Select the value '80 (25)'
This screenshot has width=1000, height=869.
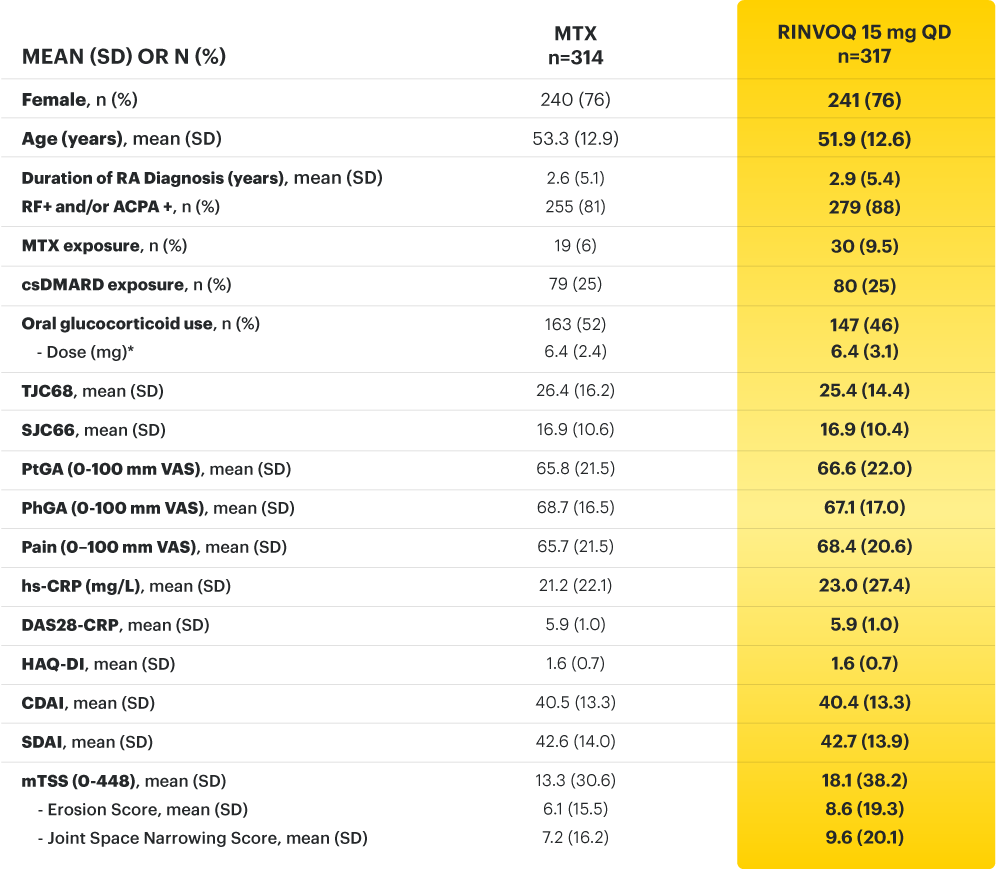tap(864, 286)
